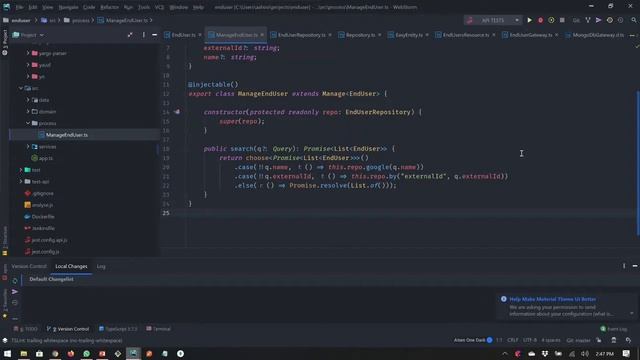Open Firefox from taskbar
Image resolution: width=640 pixels, height=360 pixels.
point(71,353)
